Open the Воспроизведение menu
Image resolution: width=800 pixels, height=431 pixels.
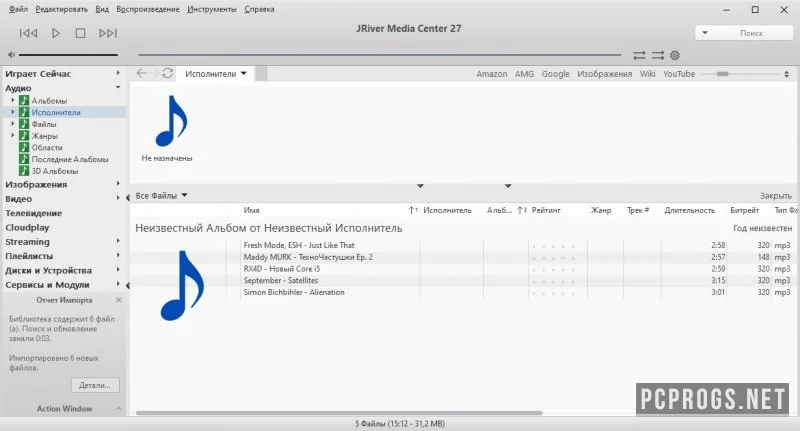[x=148, y=9]
